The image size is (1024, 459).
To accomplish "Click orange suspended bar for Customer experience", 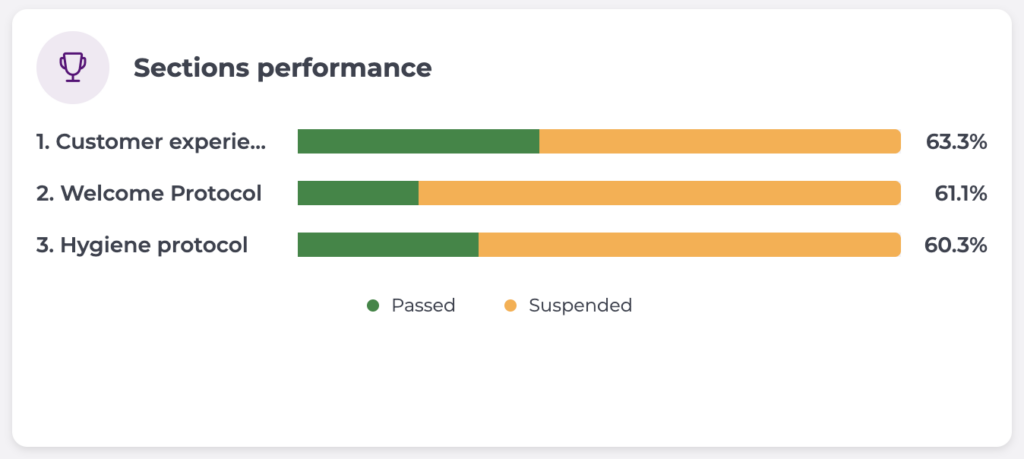I will click(x=720, y=142).
